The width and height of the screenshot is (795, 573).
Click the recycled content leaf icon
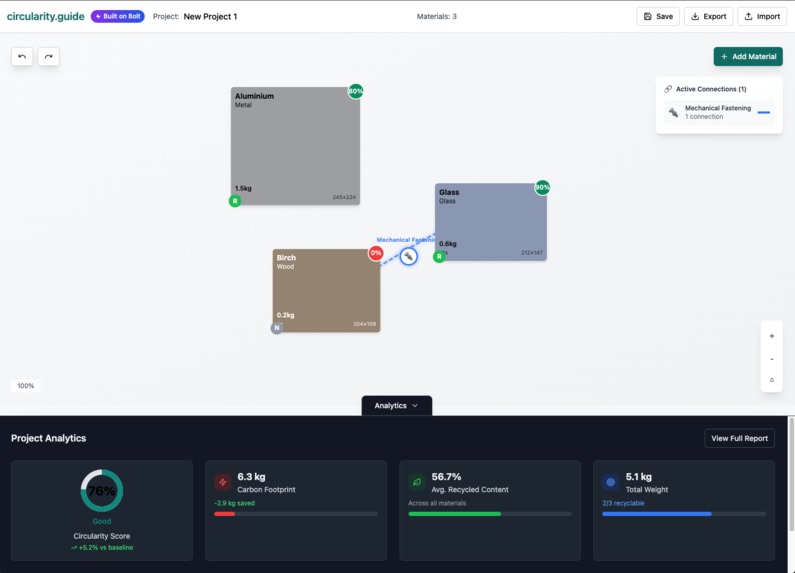(x=417, y=482)
